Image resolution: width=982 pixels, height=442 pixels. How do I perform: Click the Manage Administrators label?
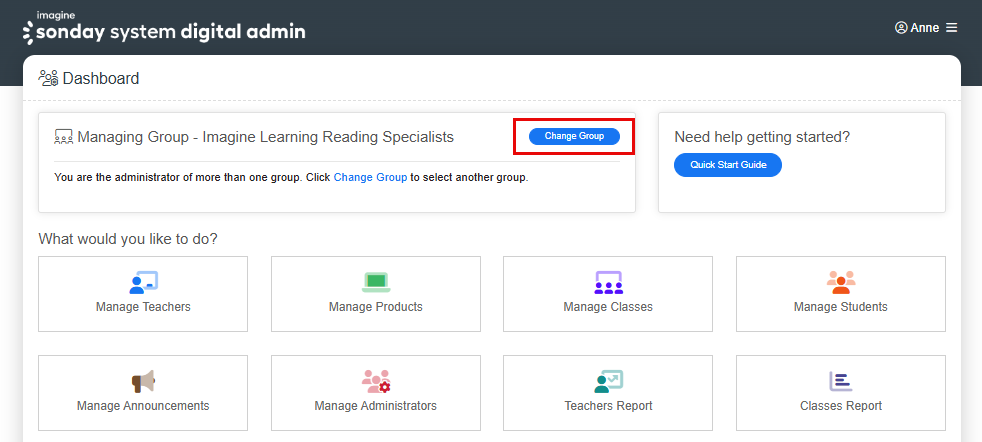(376, 406)
